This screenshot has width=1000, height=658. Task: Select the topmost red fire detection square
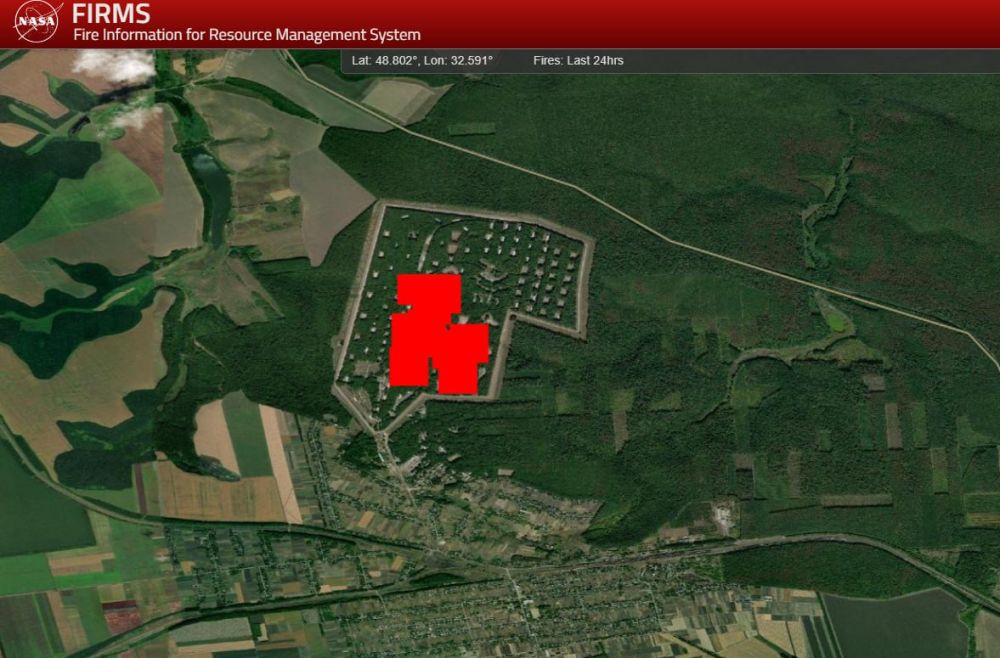(x=429, y=291)
